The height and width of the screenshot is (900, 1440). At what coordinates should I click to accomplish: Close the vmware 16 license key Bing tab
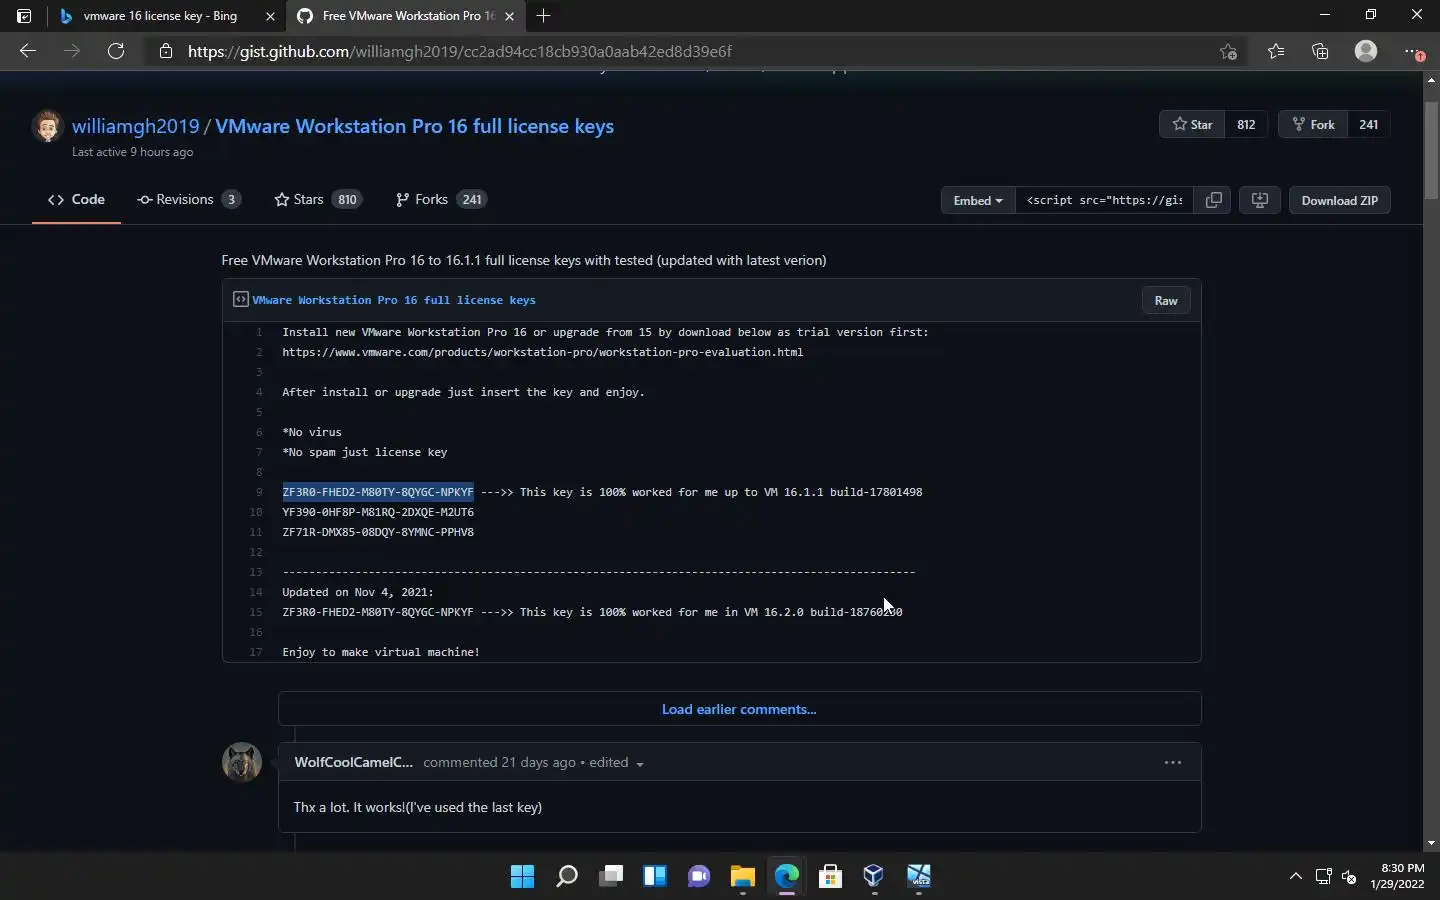(x=270, y=16)
